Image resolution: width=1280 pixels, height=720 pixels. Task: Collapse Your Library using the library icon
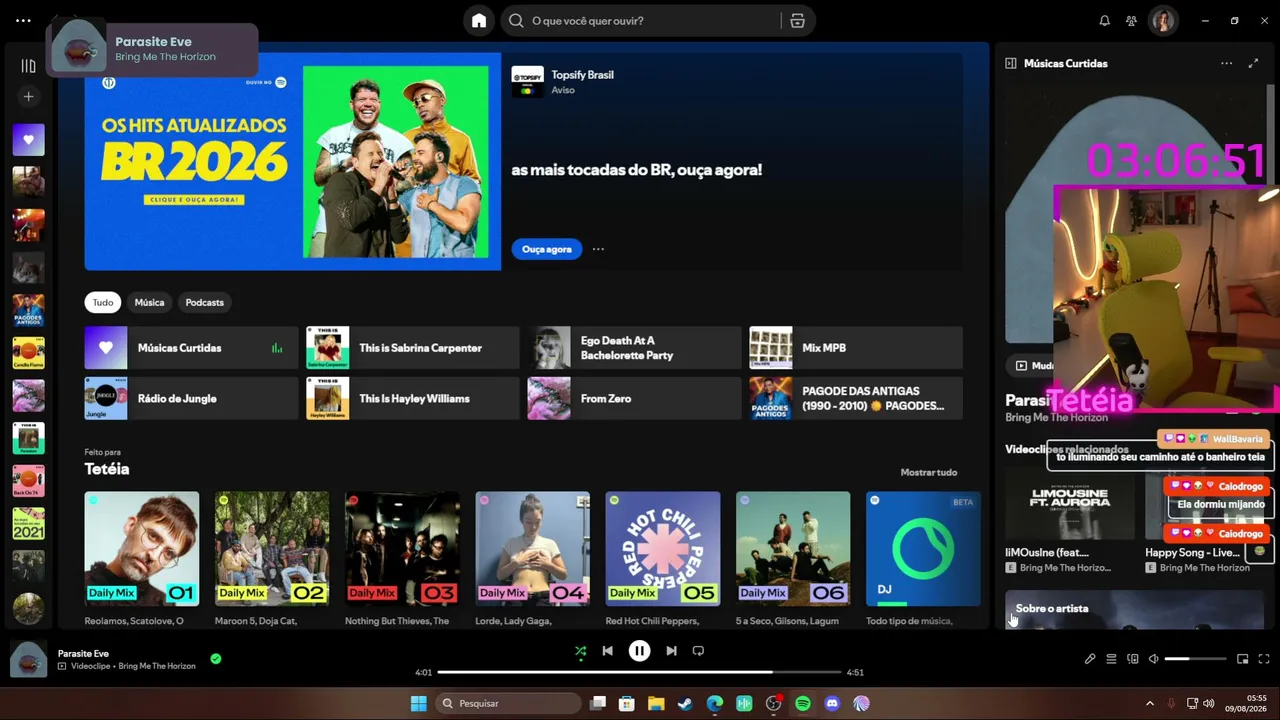coord(28,66)
